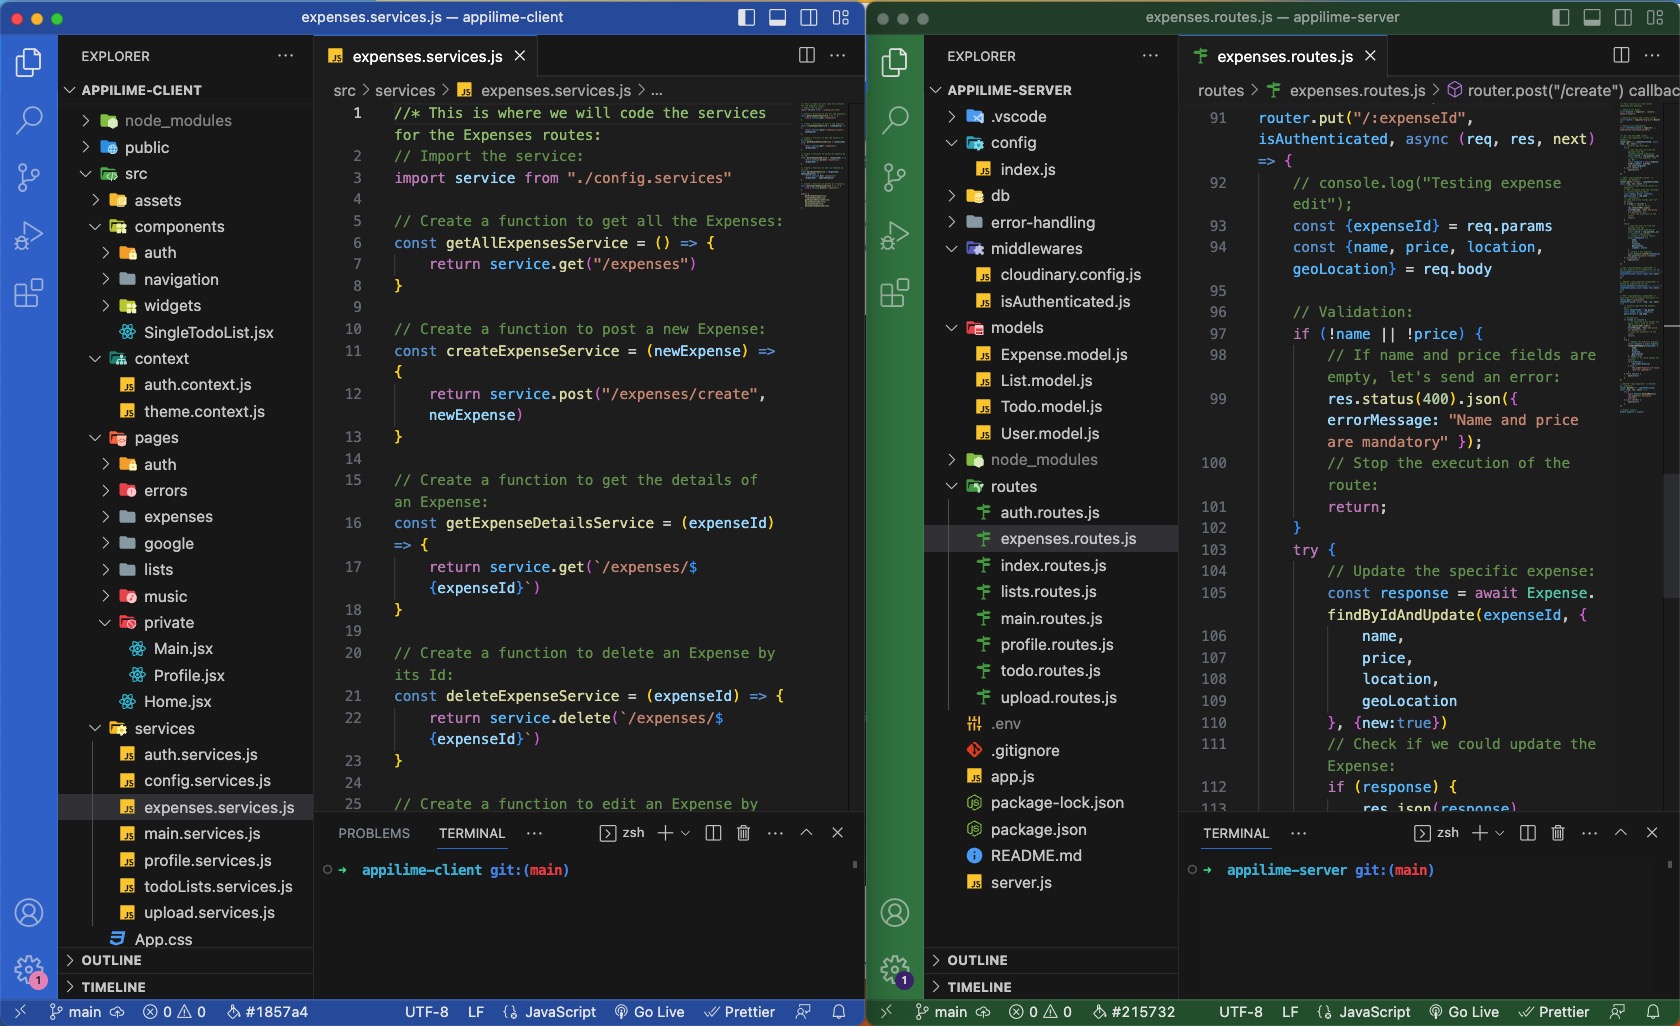Split terminal in client panel
The width and height of the screenshot is (1680, 1026).
click(x=713, y=833)
